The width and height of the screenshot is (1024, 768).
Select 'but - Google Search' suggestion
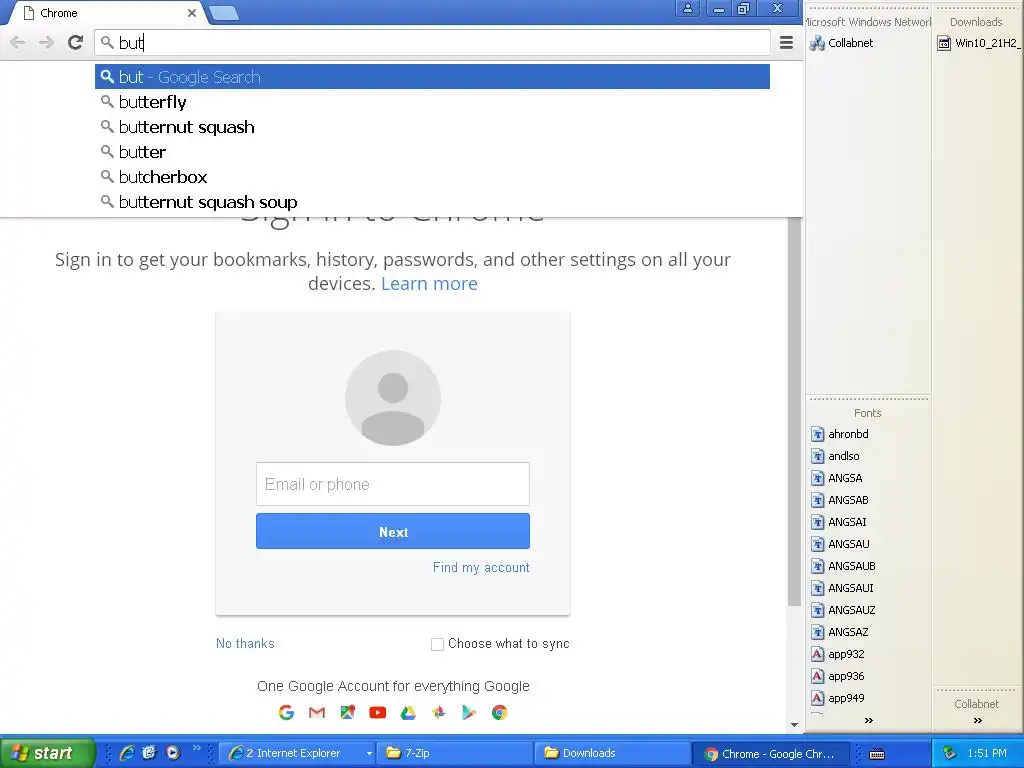point(432,77)
